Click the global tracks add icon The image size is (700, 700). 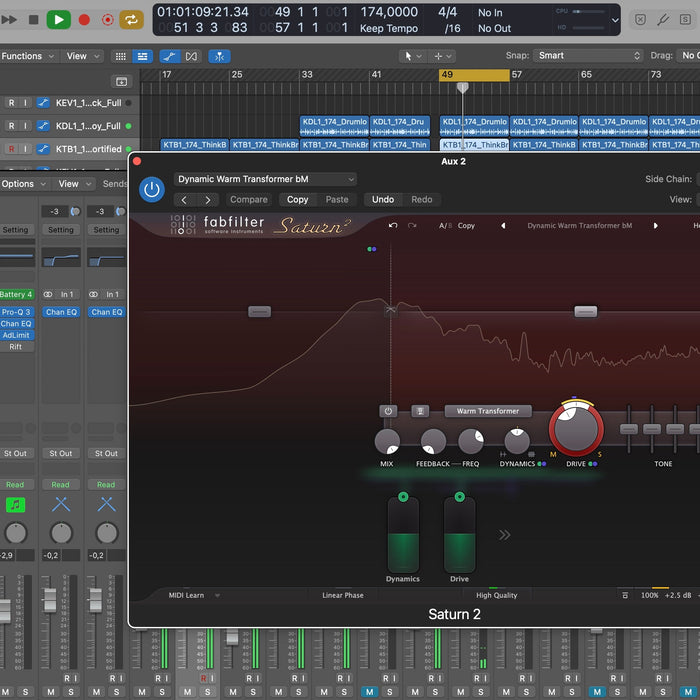121,81
